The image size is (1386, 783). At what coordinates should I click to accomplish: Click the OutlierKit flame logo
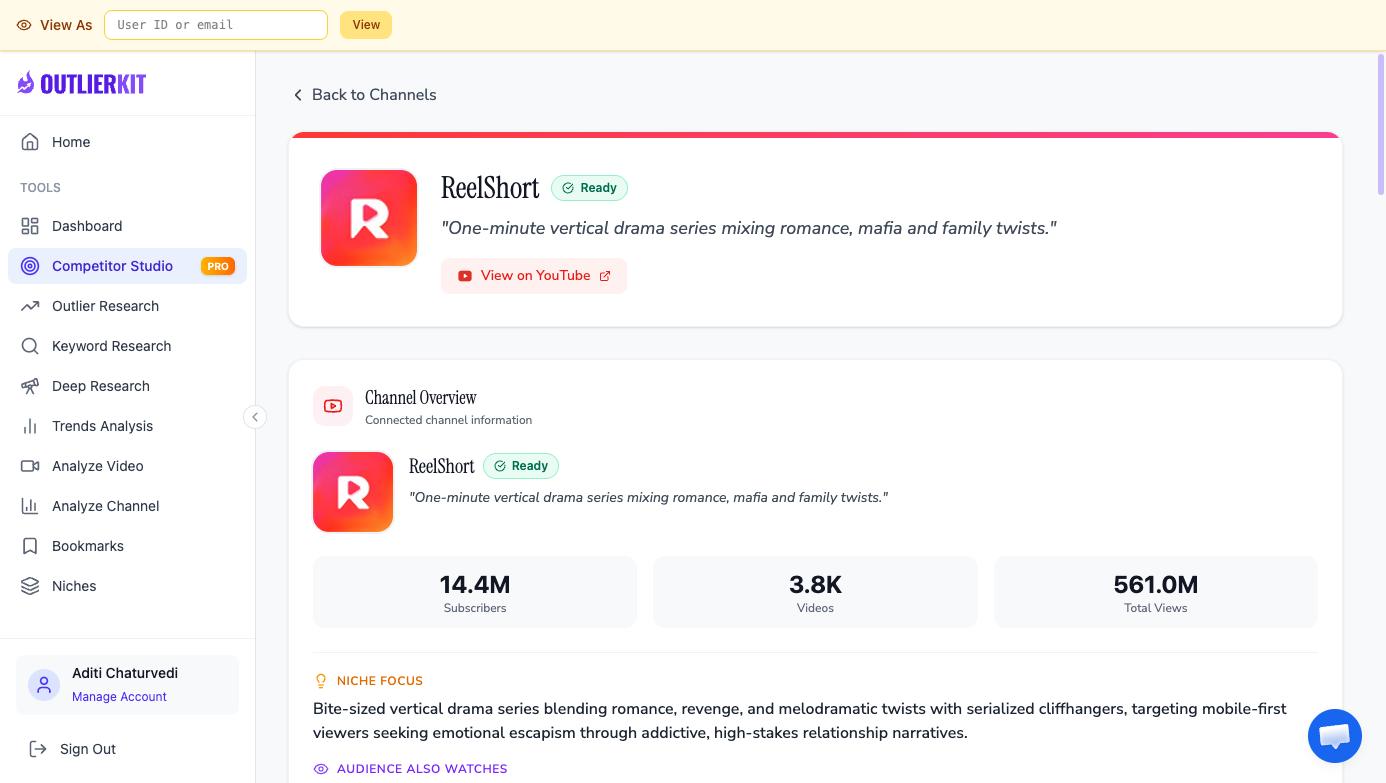(25, 83)
